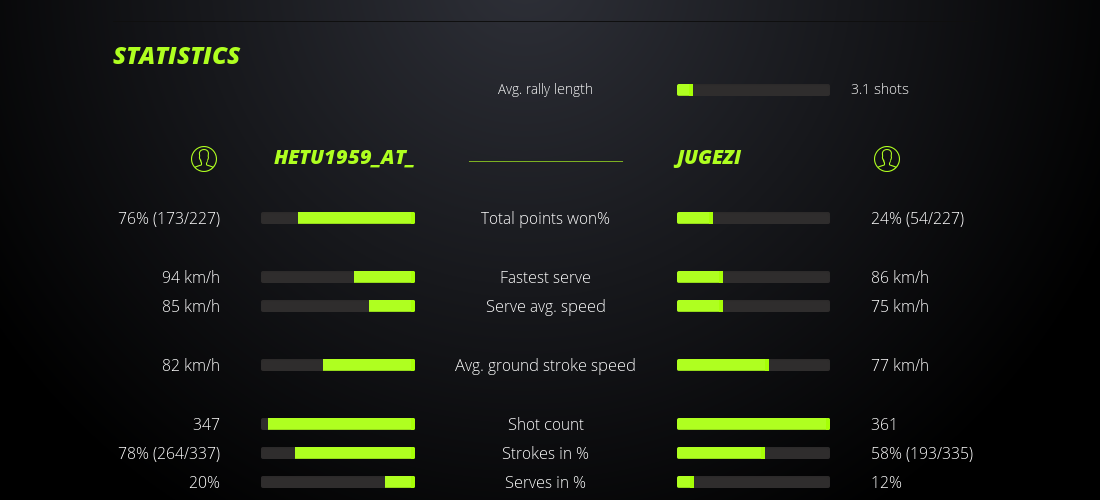1100x500 pixels.
Task: Select the Serve avg. speed label
Action: pos(545,306)
